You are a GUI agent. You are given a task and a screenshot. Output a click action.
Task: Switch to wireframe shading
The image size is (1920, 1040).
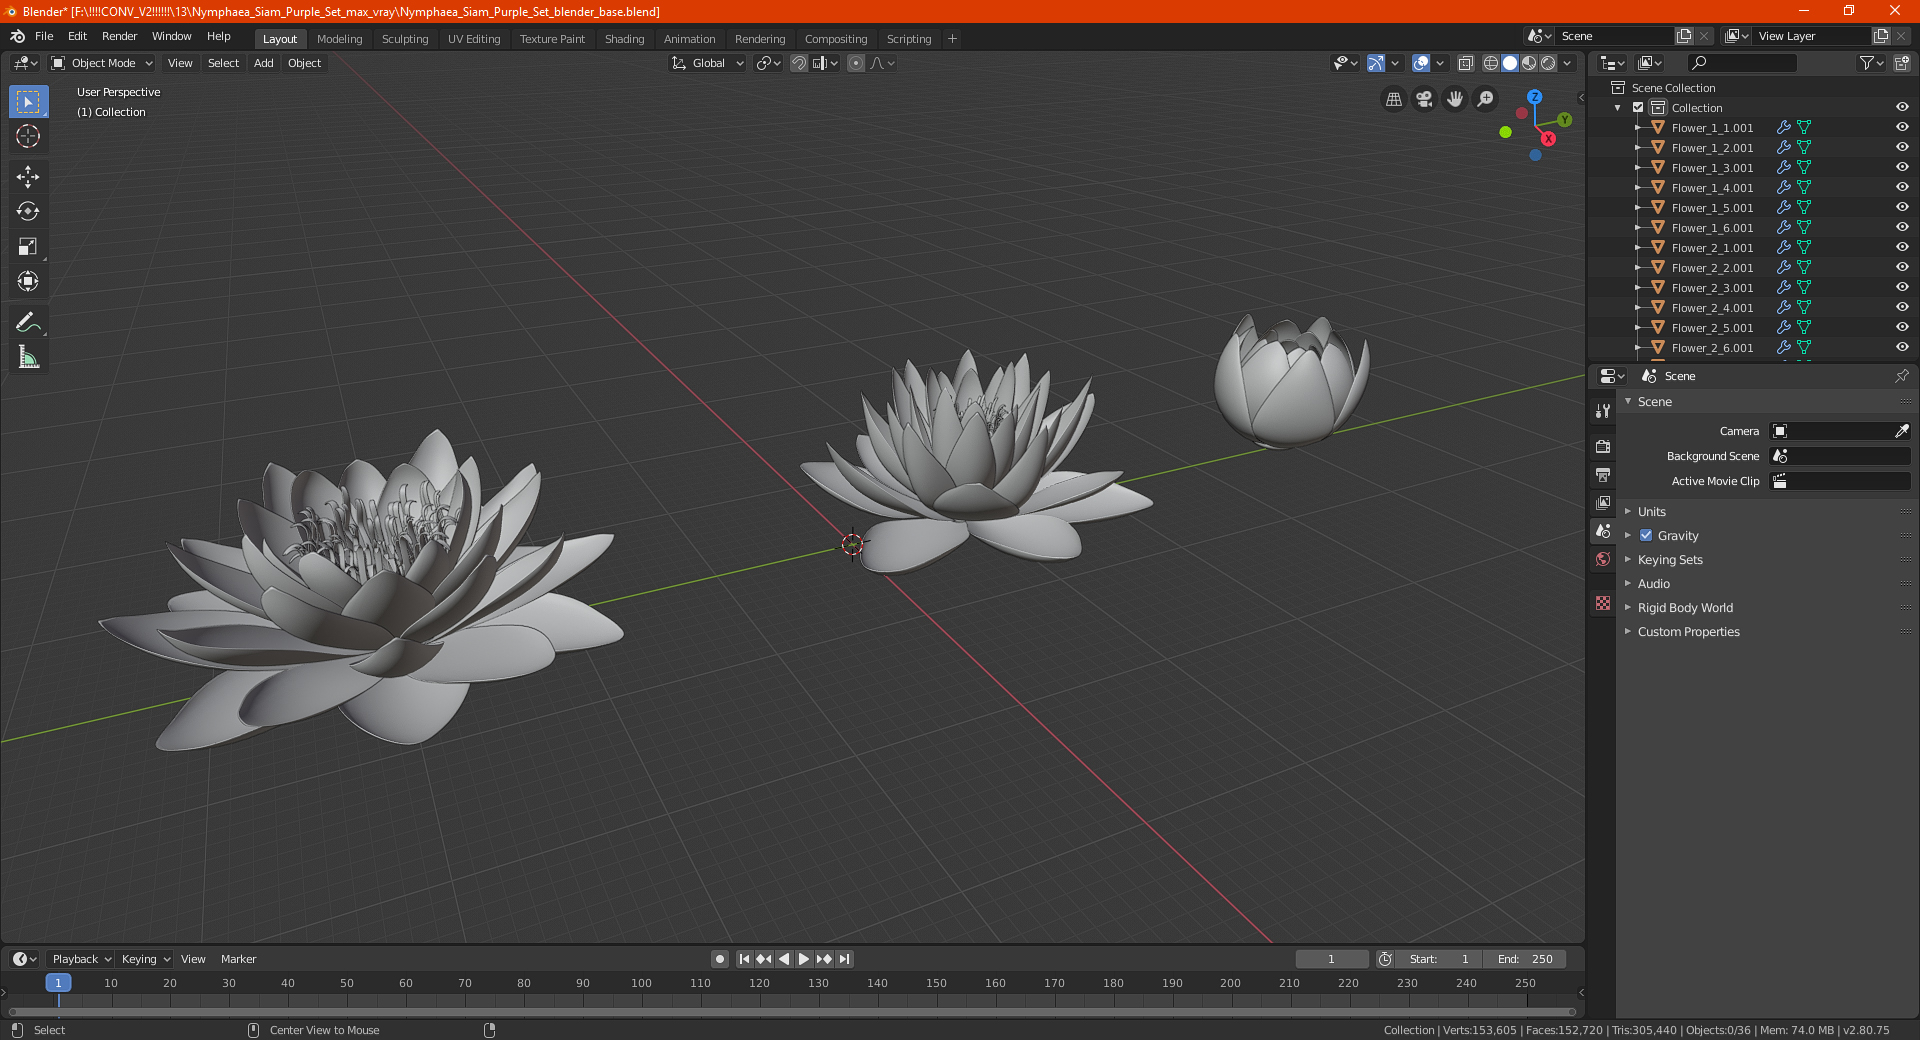1491,63
